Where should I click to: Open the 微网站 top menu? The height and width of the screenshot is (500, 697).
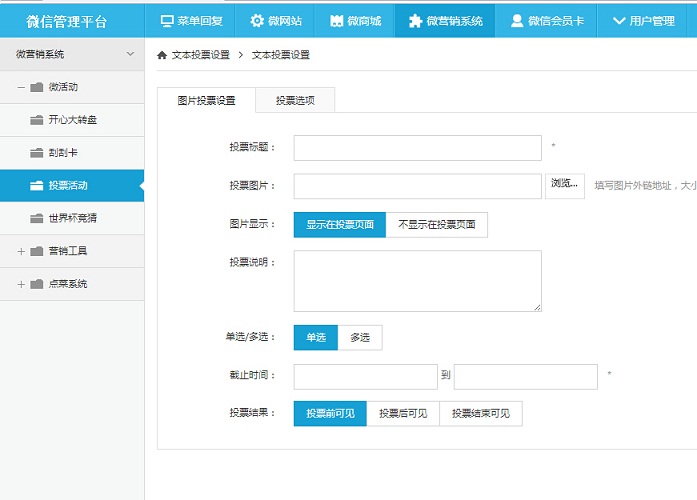[275, 21]
